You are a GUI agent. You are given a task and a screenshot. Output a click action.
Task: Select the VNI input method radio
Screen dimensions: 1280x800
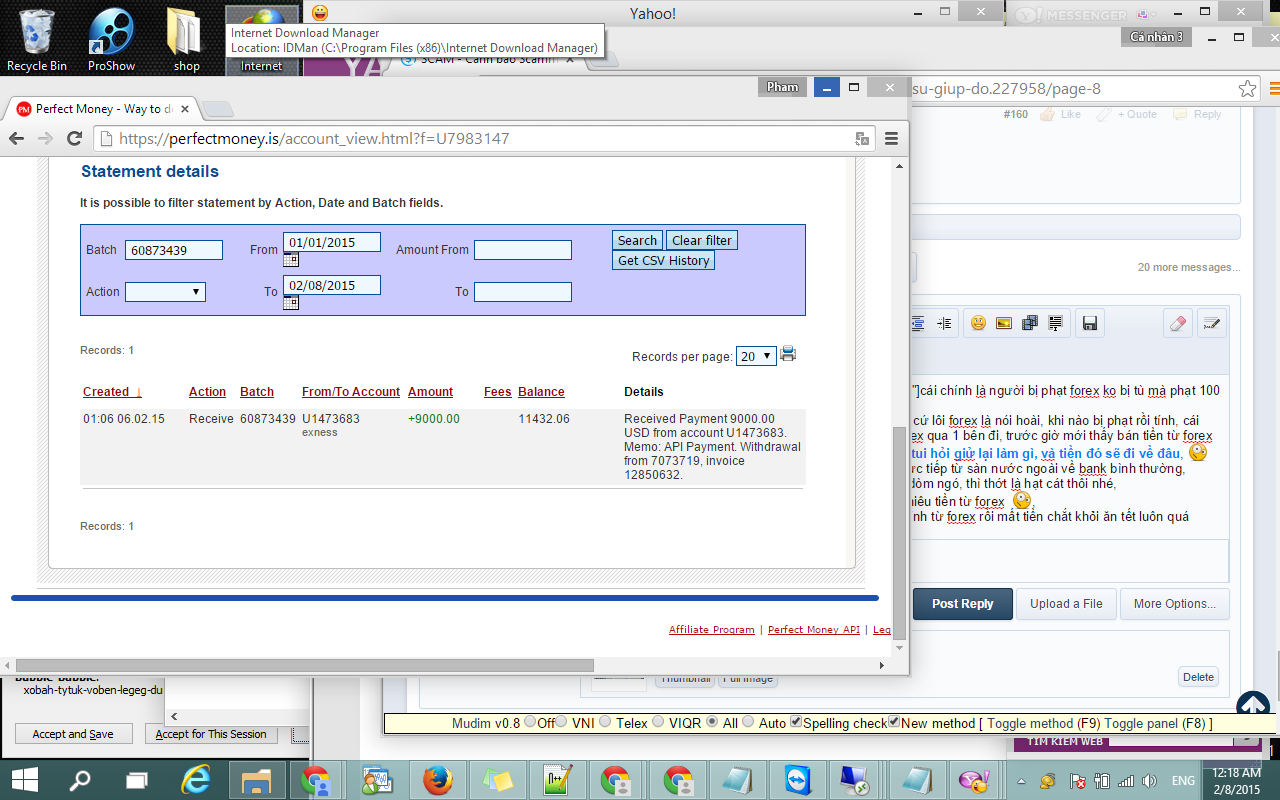pyautogui.click(x=562, y=723)
